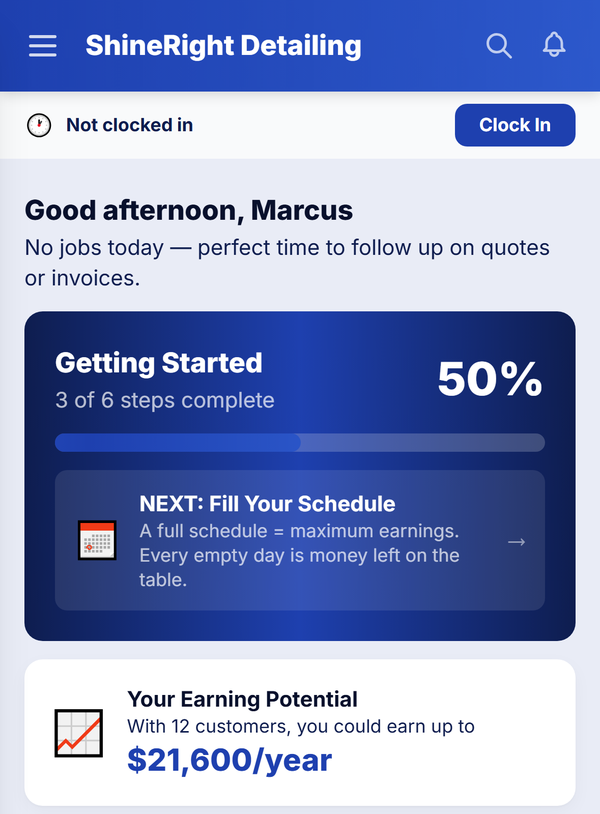This screenshot has height=814, width=600.
Task: Tap the search magnifier icon
Action: point(498,46)
